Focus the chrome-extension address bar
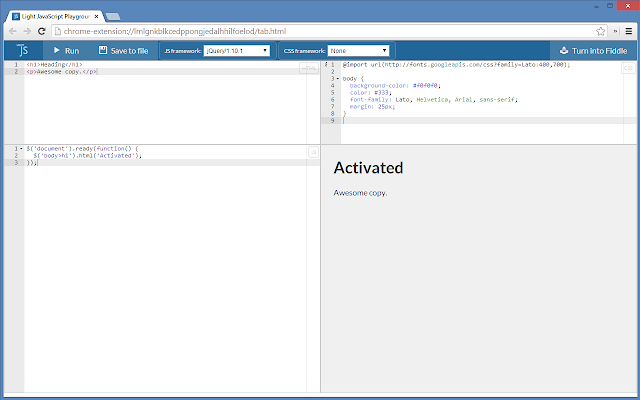640x400 pixels. coord(327,31)
